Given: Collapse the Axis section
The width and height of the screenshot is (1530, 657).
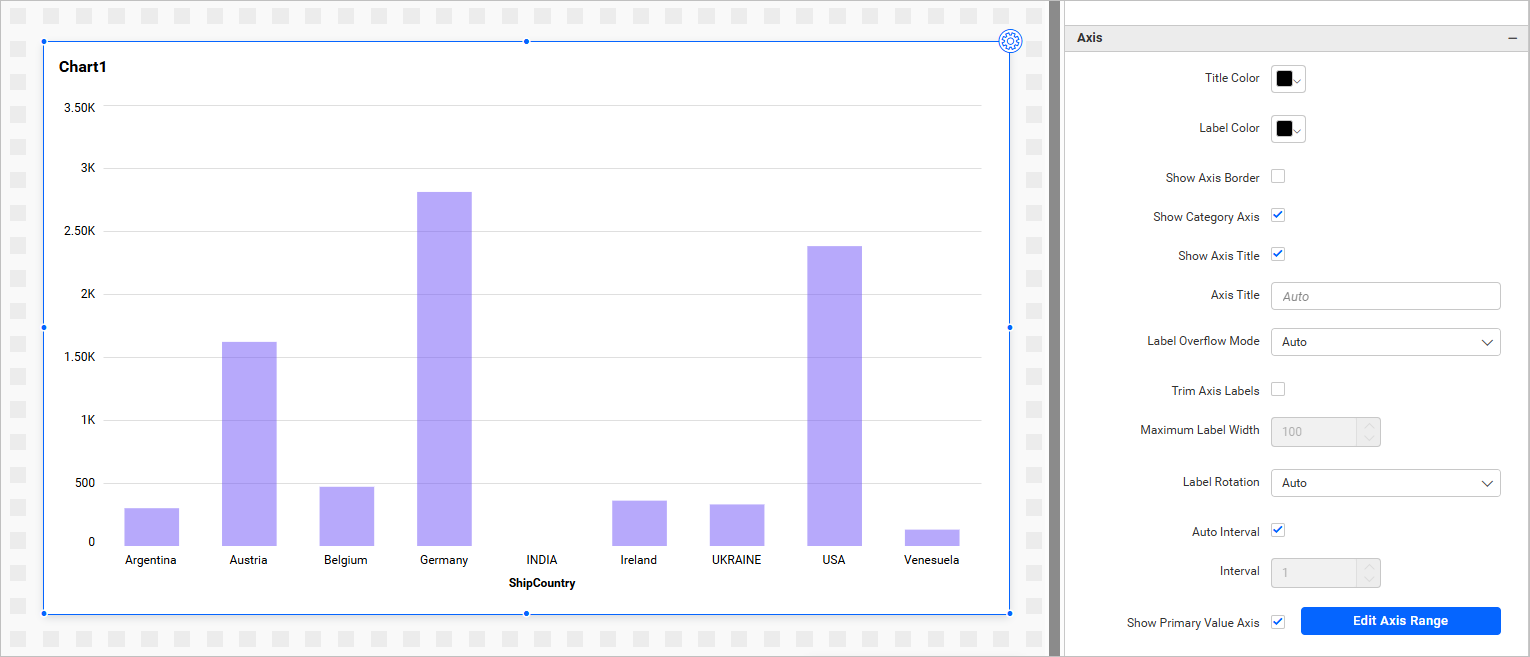Looking at the screenshot, I should (x=1513, y=38).
